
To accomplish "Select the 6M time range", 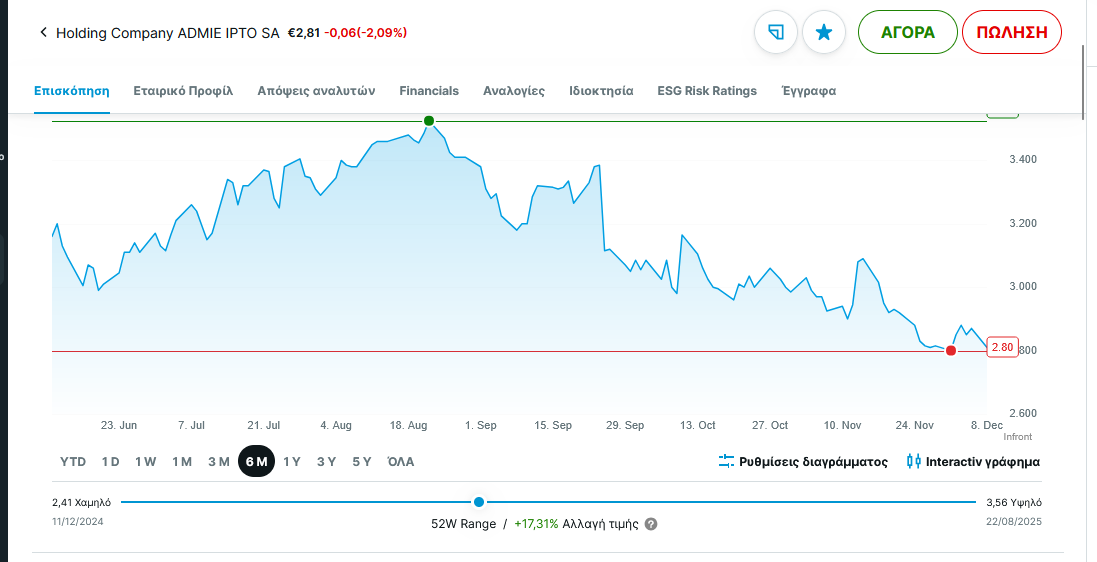I will click(256, 462).
